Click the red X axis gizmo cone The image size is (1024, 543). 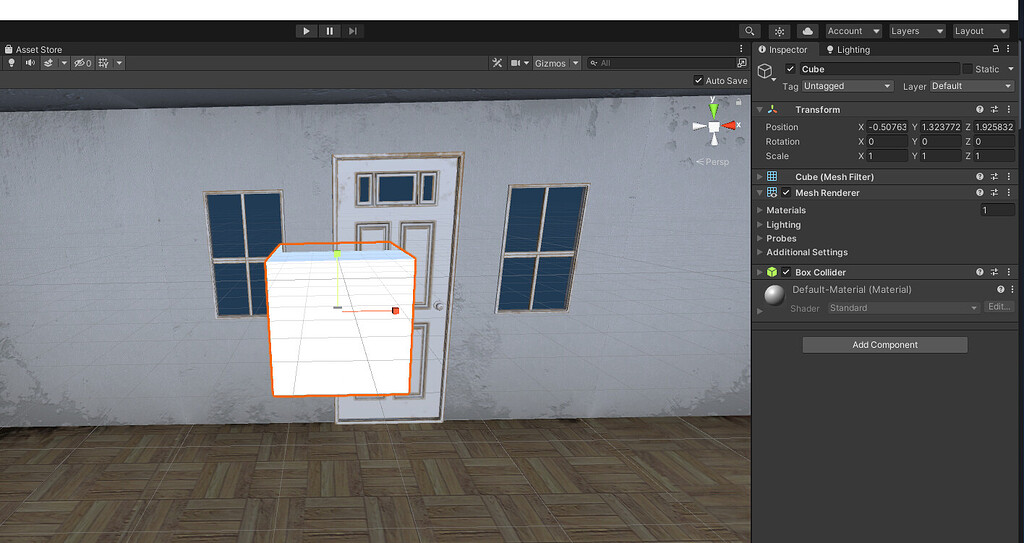730,125
